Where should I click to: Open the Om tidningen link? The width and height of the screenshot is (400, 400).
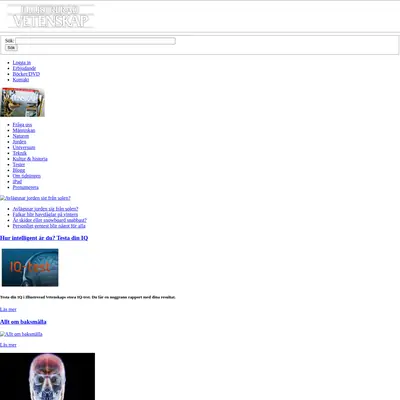(x=27, y=176)
